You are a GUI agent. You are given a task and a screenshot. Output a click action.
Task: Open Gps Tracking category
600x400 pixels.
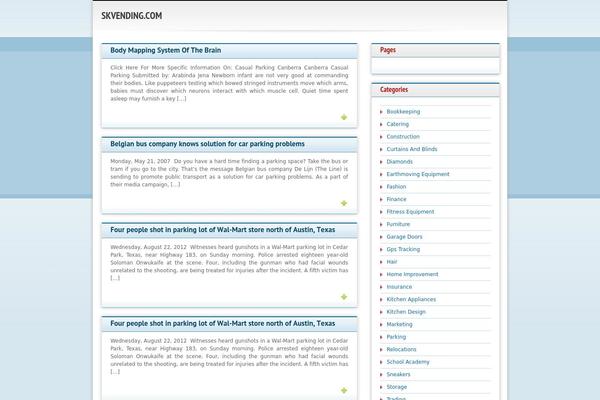coord(403,249)
